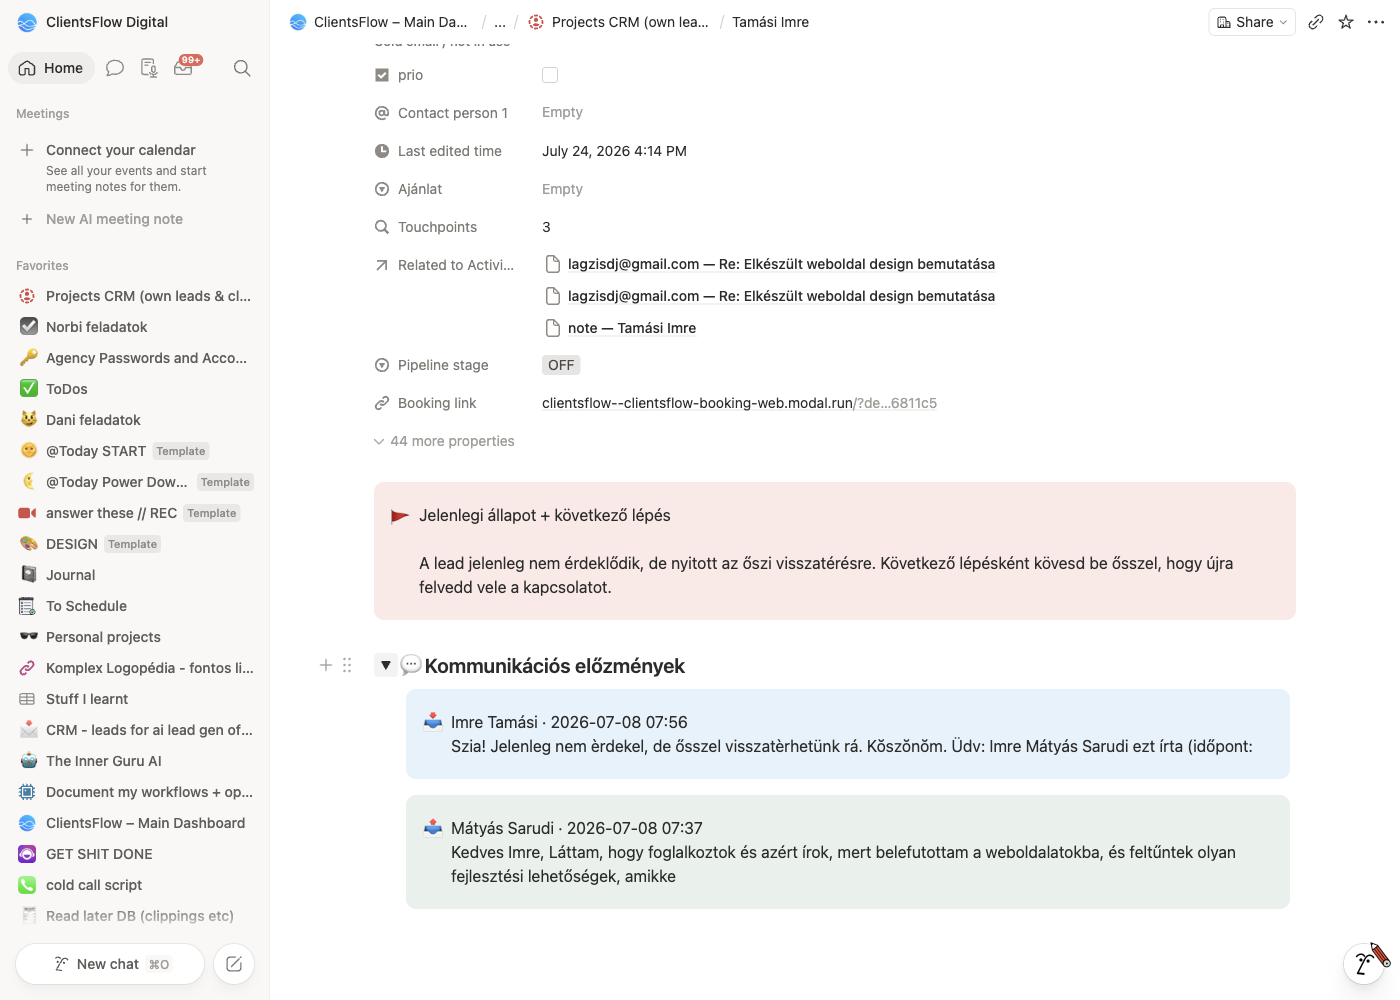This screenshot has width=1400, height=1000.
Task: Open Stuff I learnt page
Action: pyautogui.click(x=135, y=699)
